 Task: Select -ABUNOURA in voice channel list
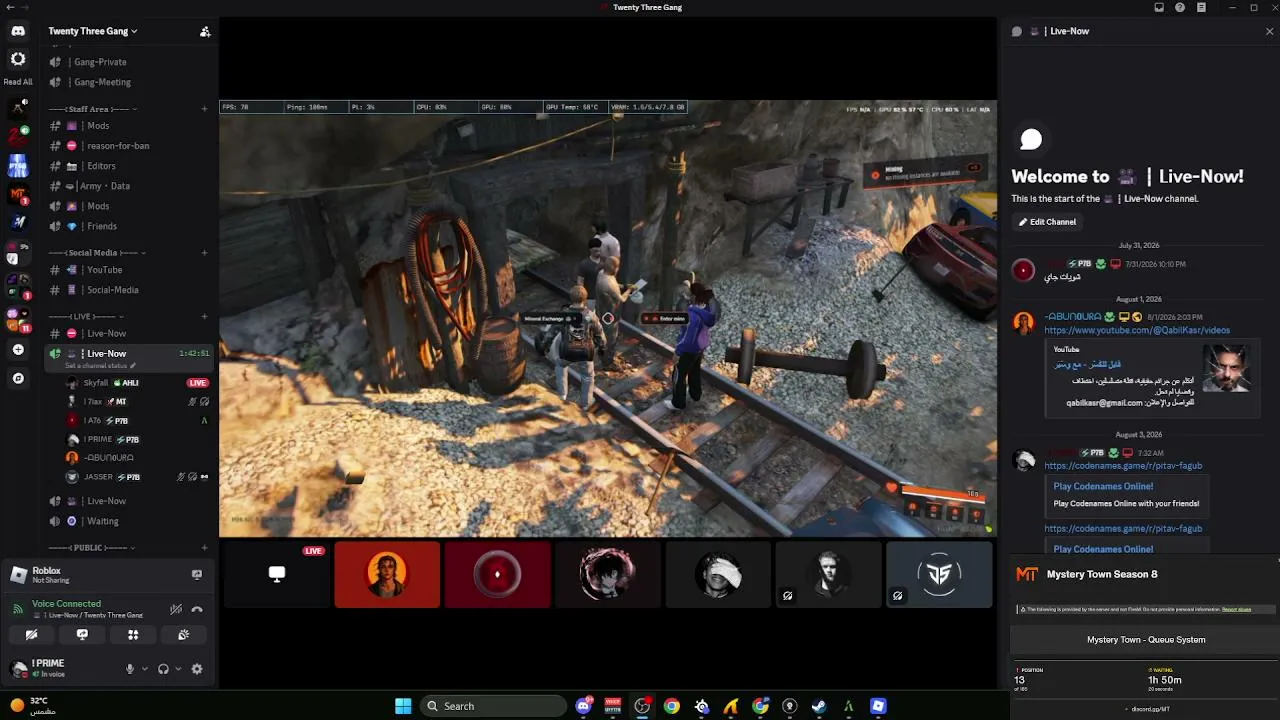tap(137, 458)
